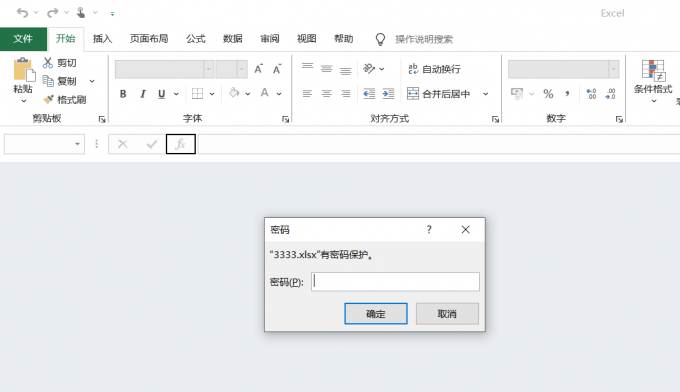Click the 操作说明搜索 search box
680x392 pixels.
tap(424, 39)
